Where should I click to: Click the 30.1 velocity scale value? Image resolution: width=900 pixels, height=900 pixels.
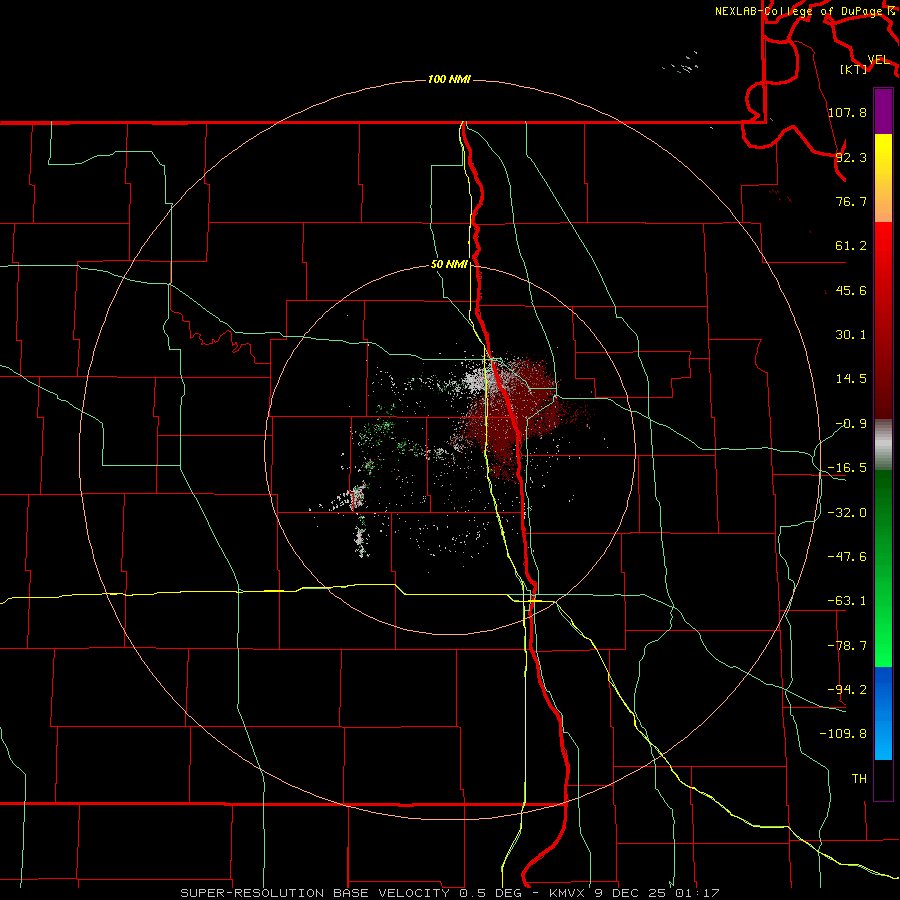[851, 335]
